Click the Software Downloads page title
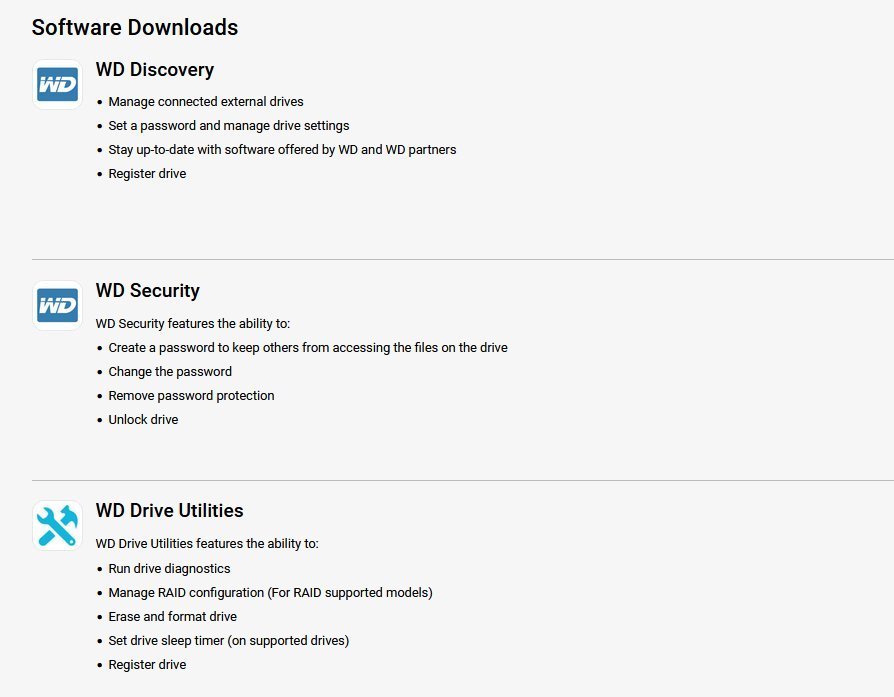The image size is (894, 697). (x=135, y=27)
